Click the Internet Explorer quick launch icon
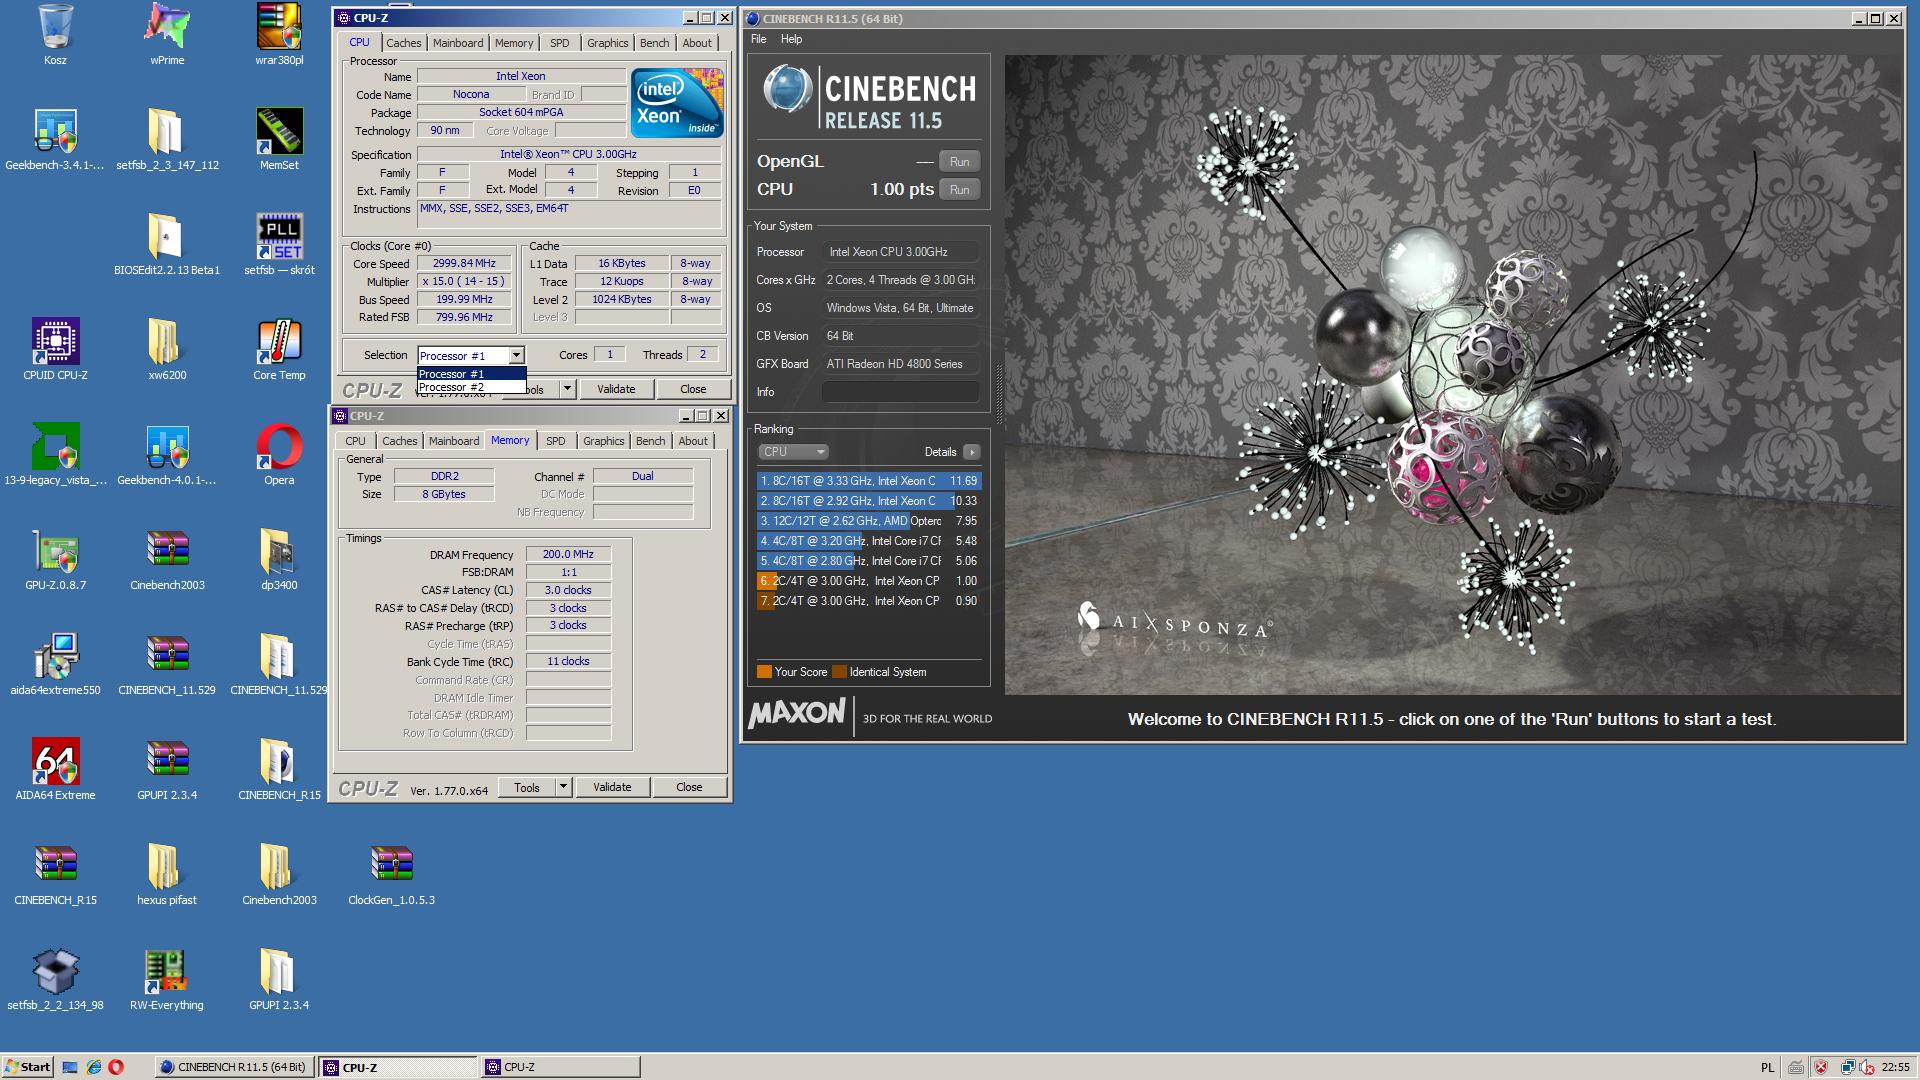This screenshot has width=1920, height=1080. (x=93, y=1067)
